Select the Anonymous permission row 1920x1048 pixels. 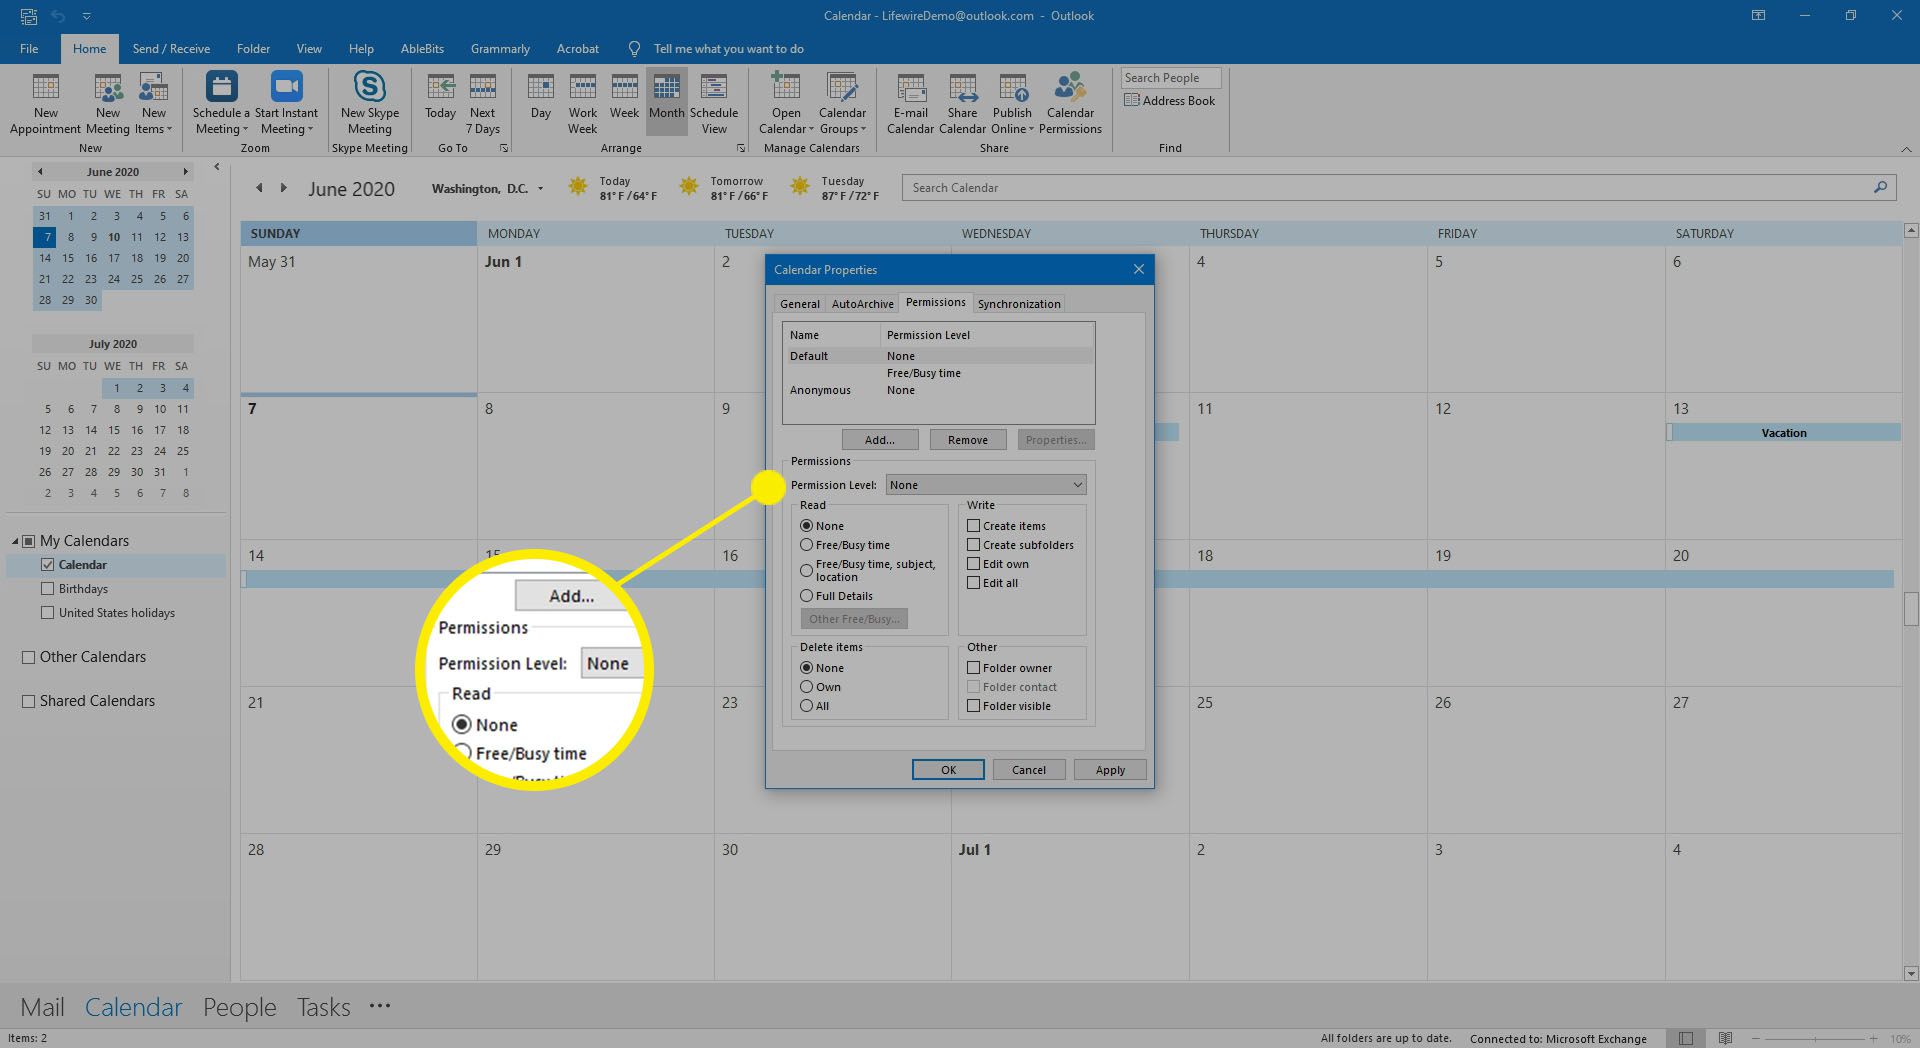pyautogui.click(x=938, y=391)
